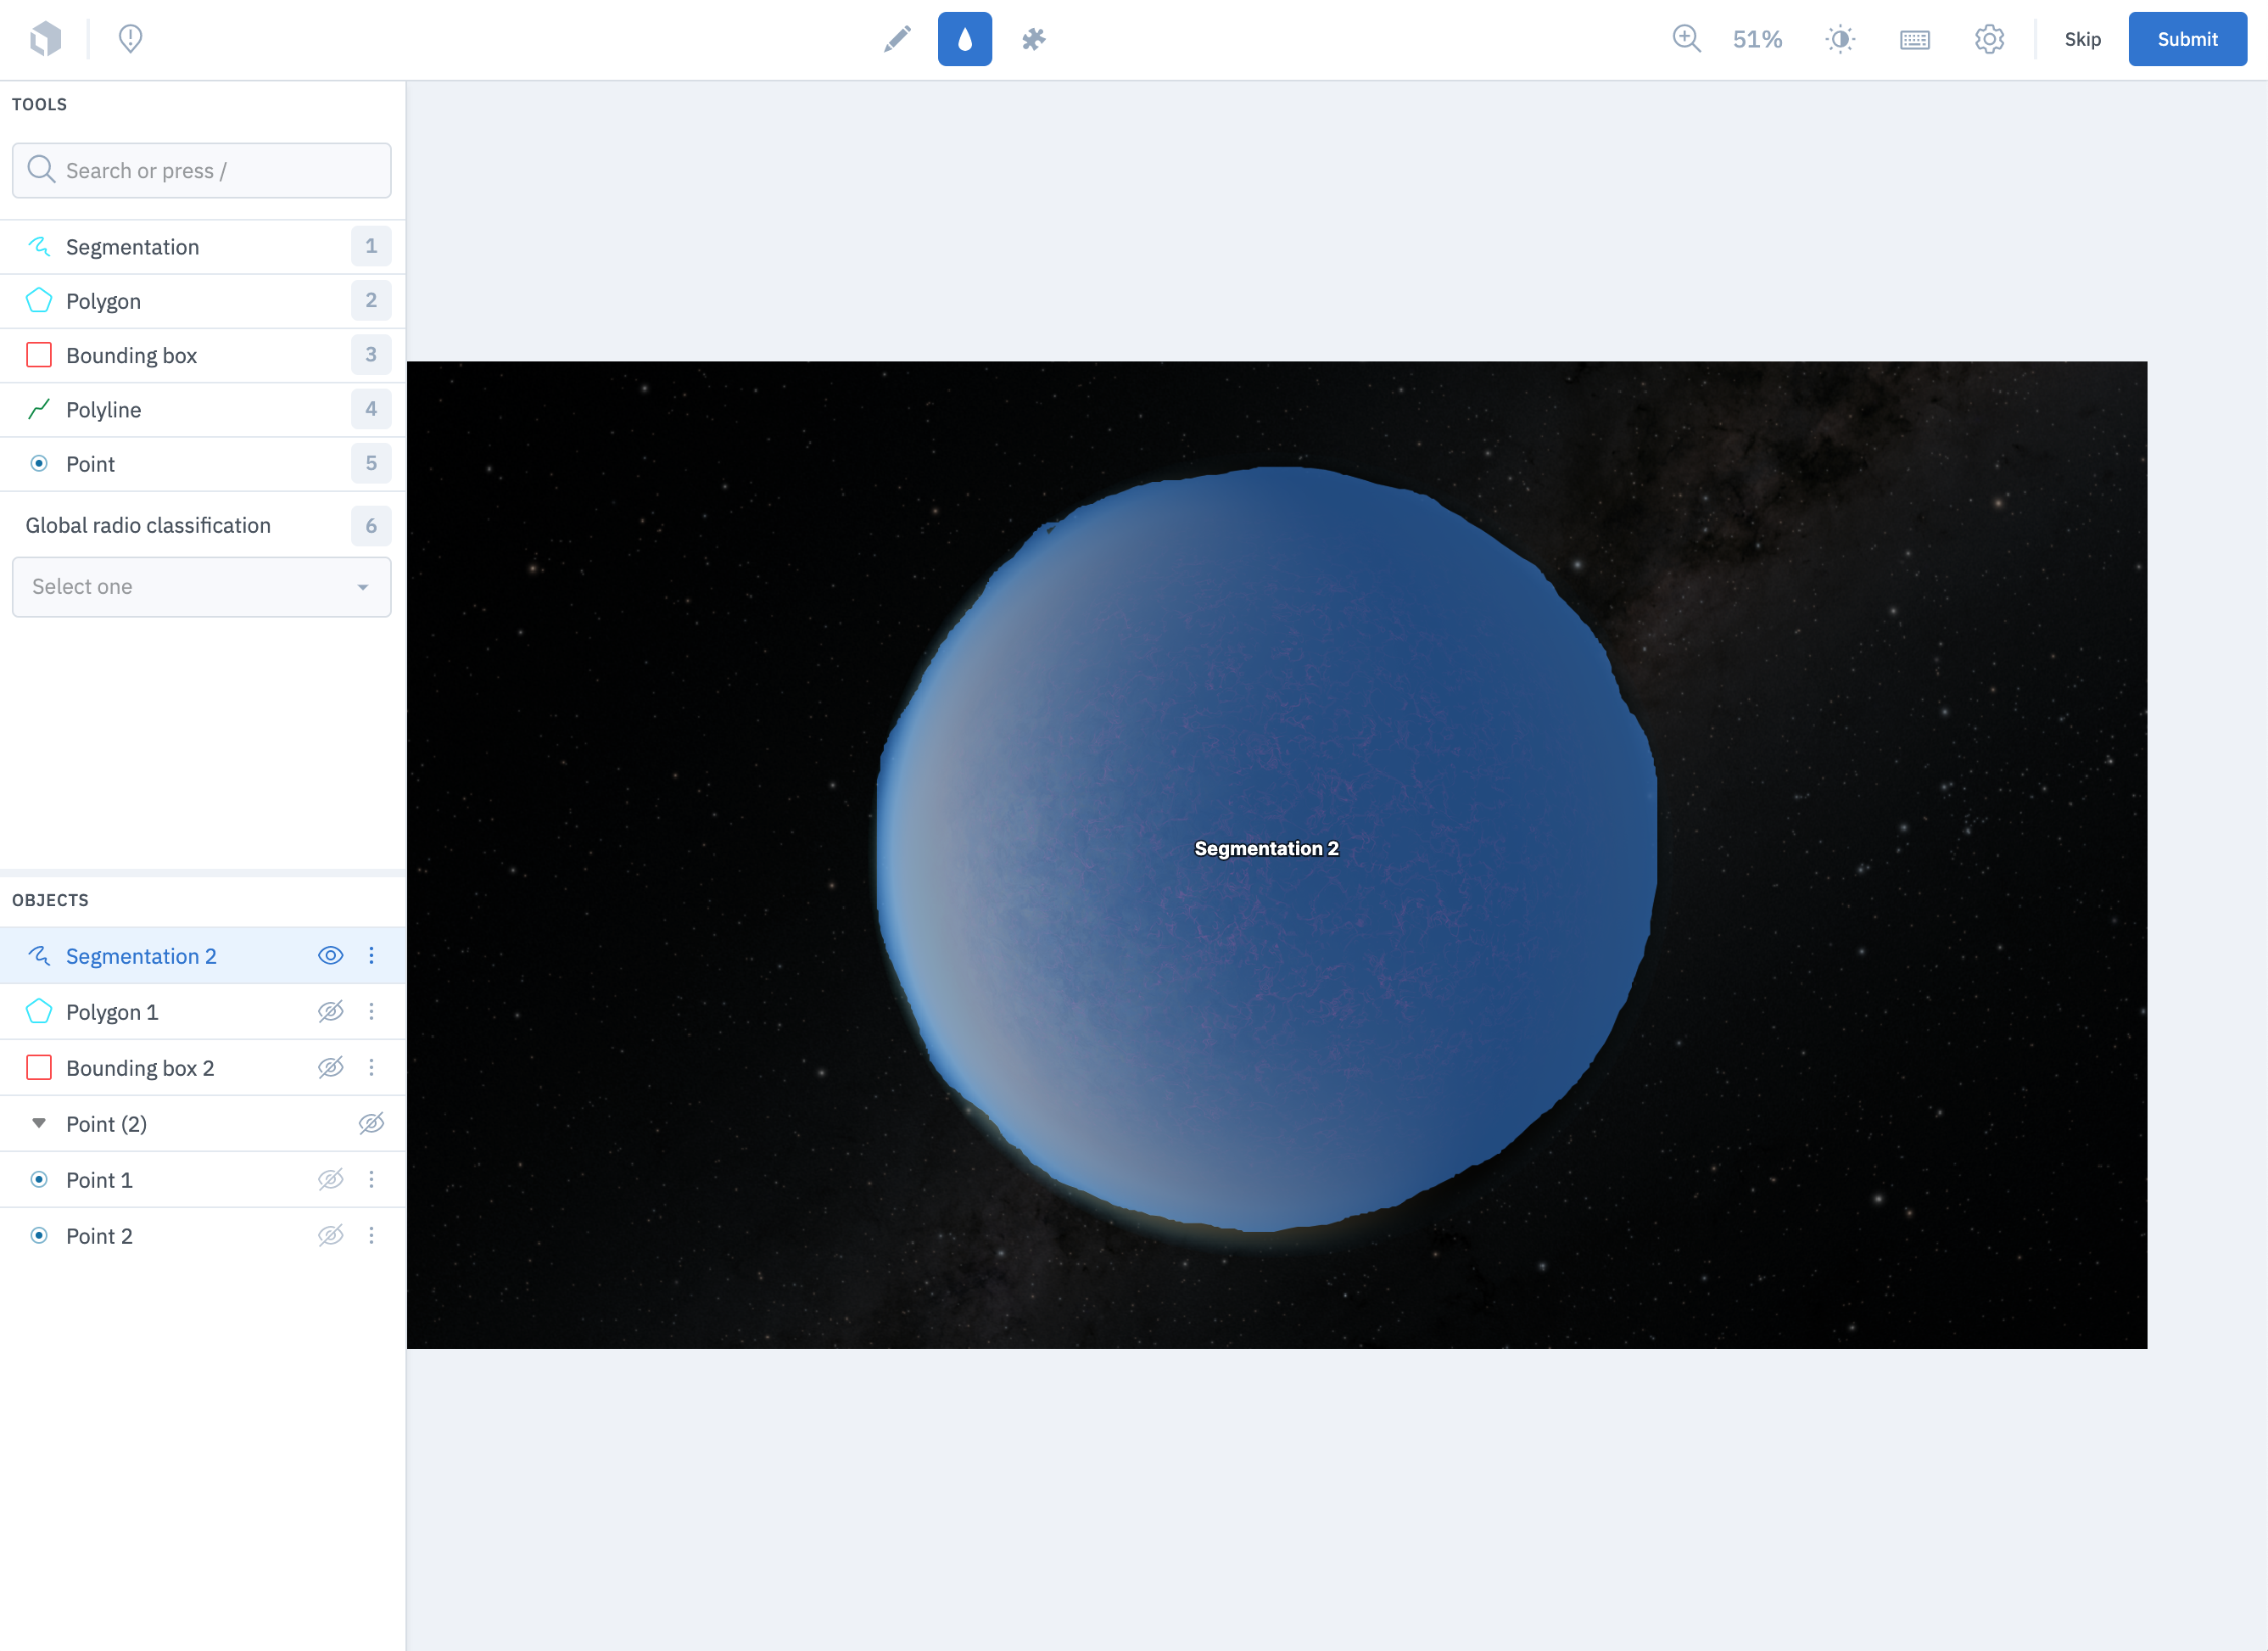
Task: Click the cube logo icon
Action: [x=46, y=39]
